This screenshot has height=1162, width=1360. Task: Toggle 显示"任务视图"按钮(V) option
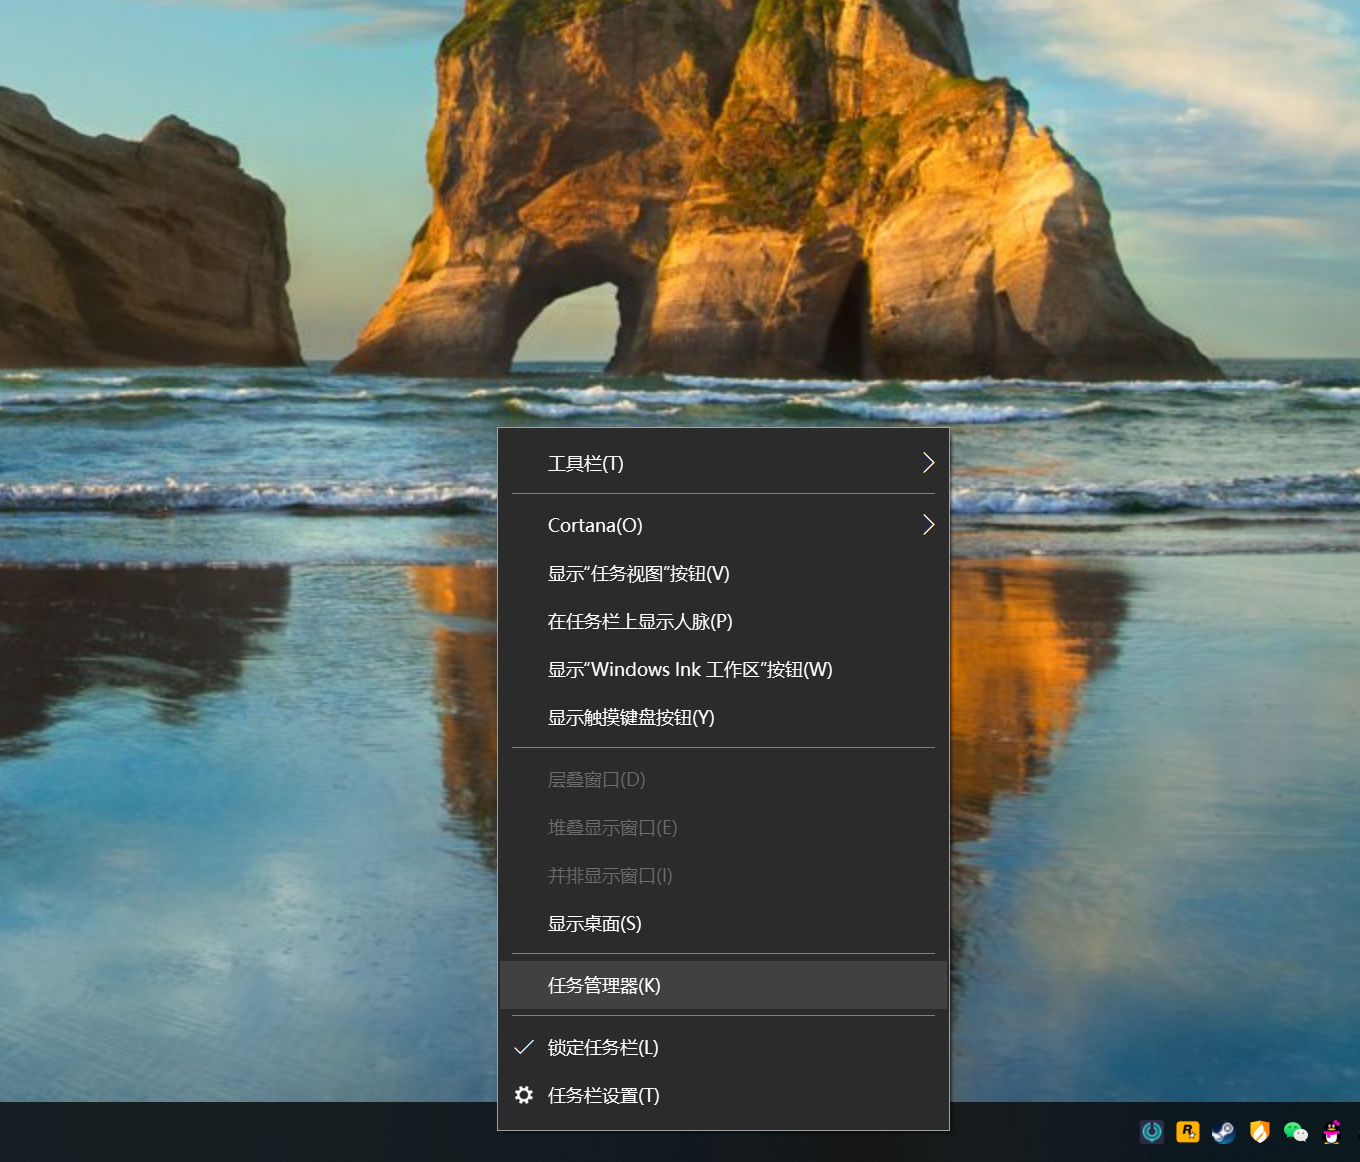point(723,573)
